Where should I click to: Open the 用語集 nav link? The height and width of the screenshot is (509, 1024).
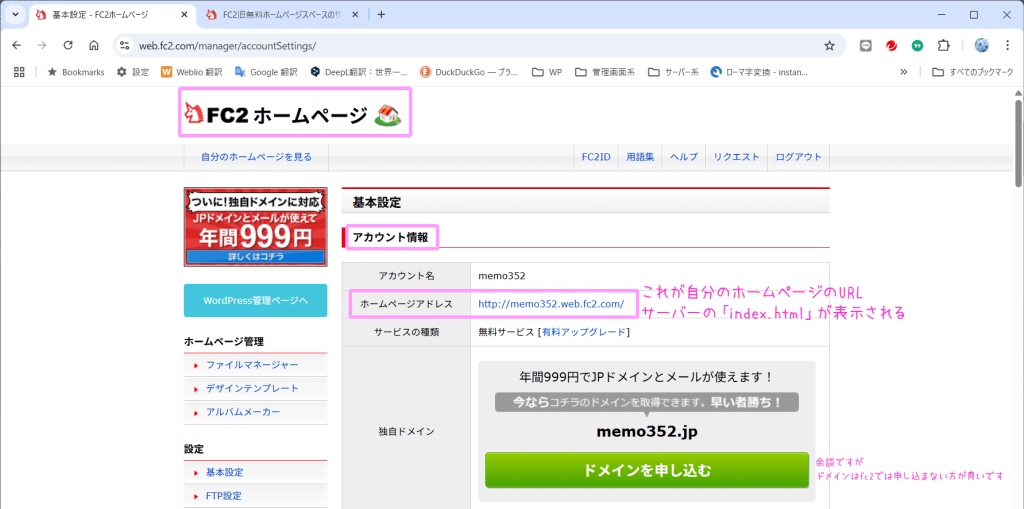(x=640, y=157)
